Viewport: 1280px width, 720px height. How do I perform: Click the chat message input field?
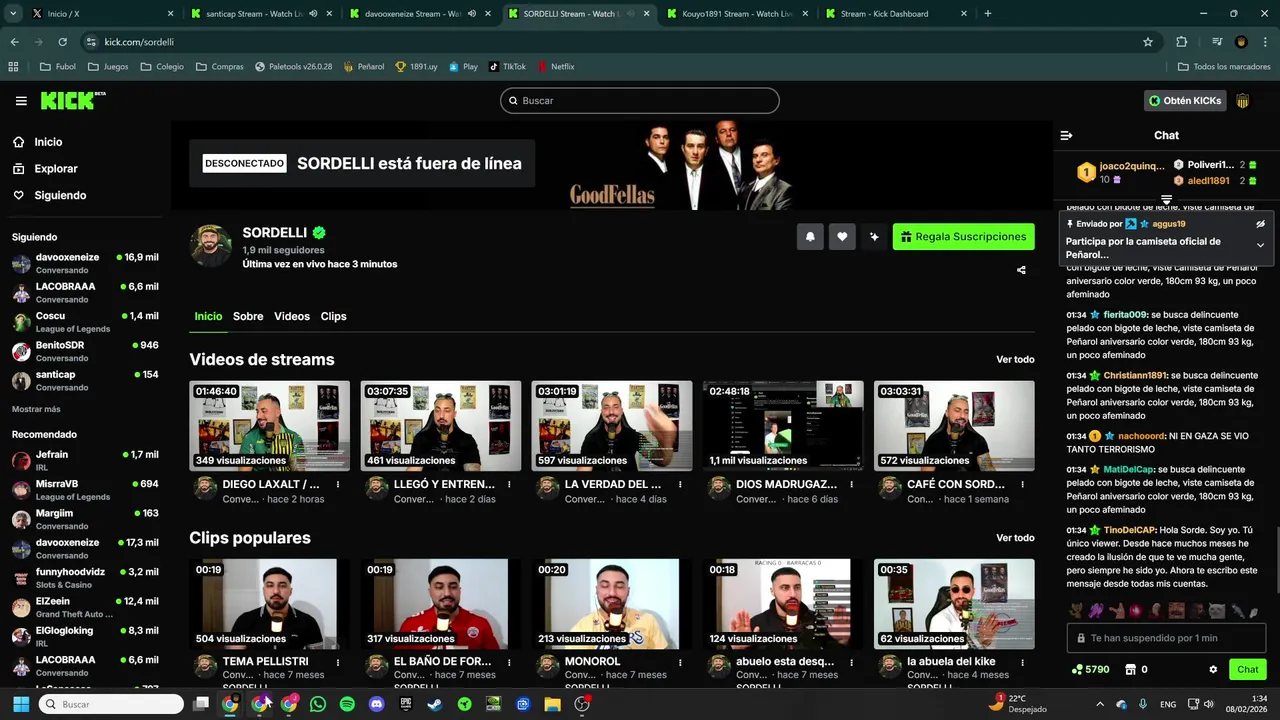click(1167, 638)
